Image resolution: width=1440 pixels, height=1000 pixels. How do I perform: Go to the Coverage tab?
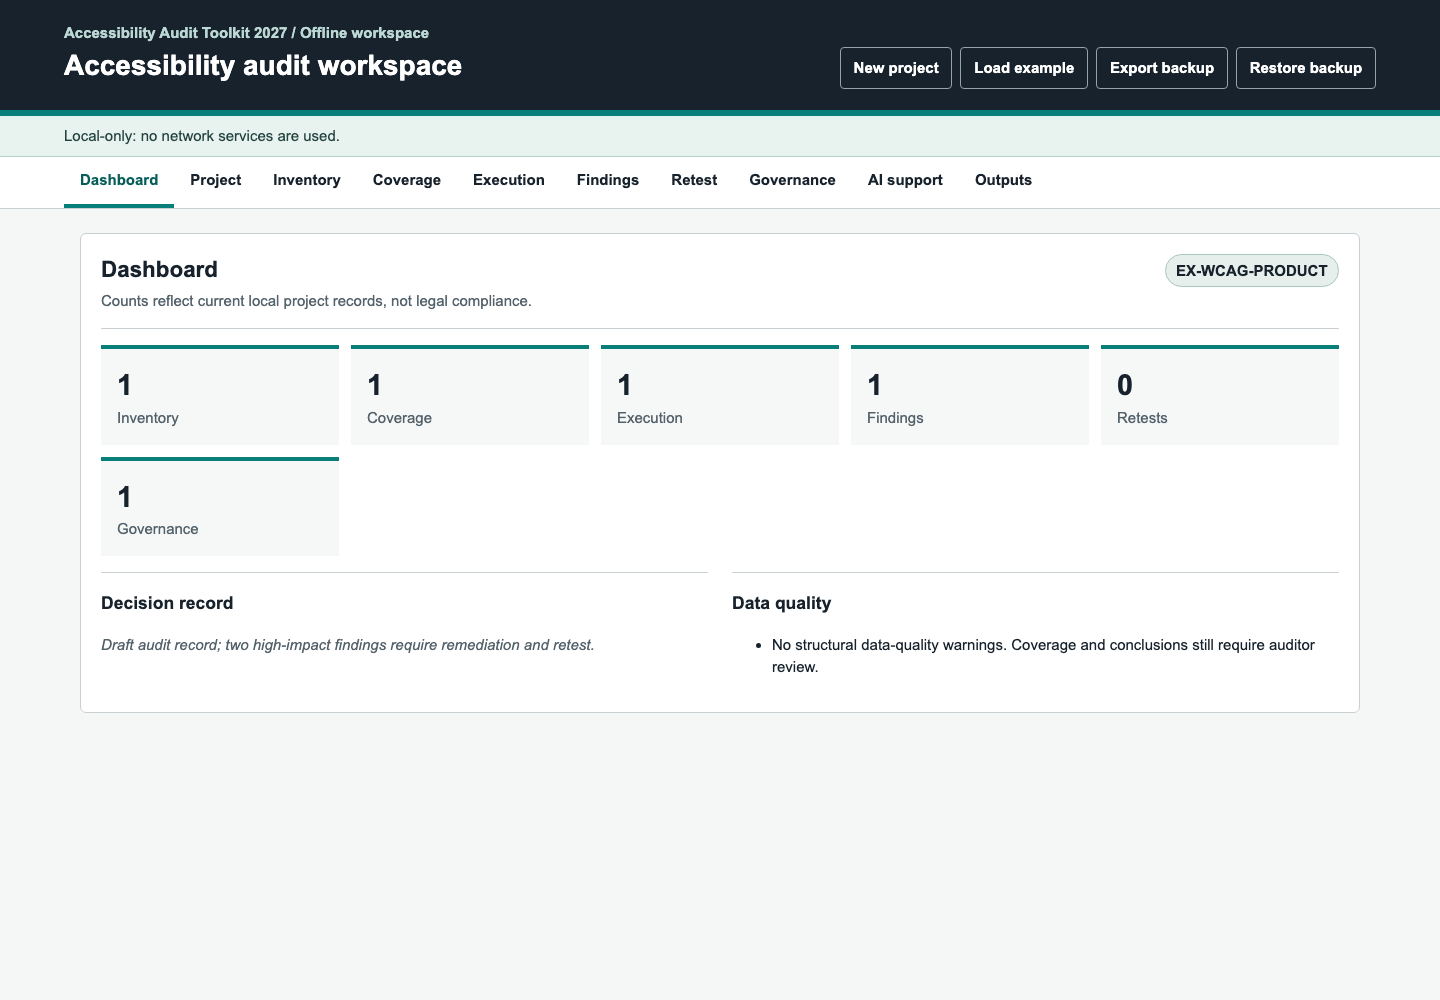tap(407, 181)
